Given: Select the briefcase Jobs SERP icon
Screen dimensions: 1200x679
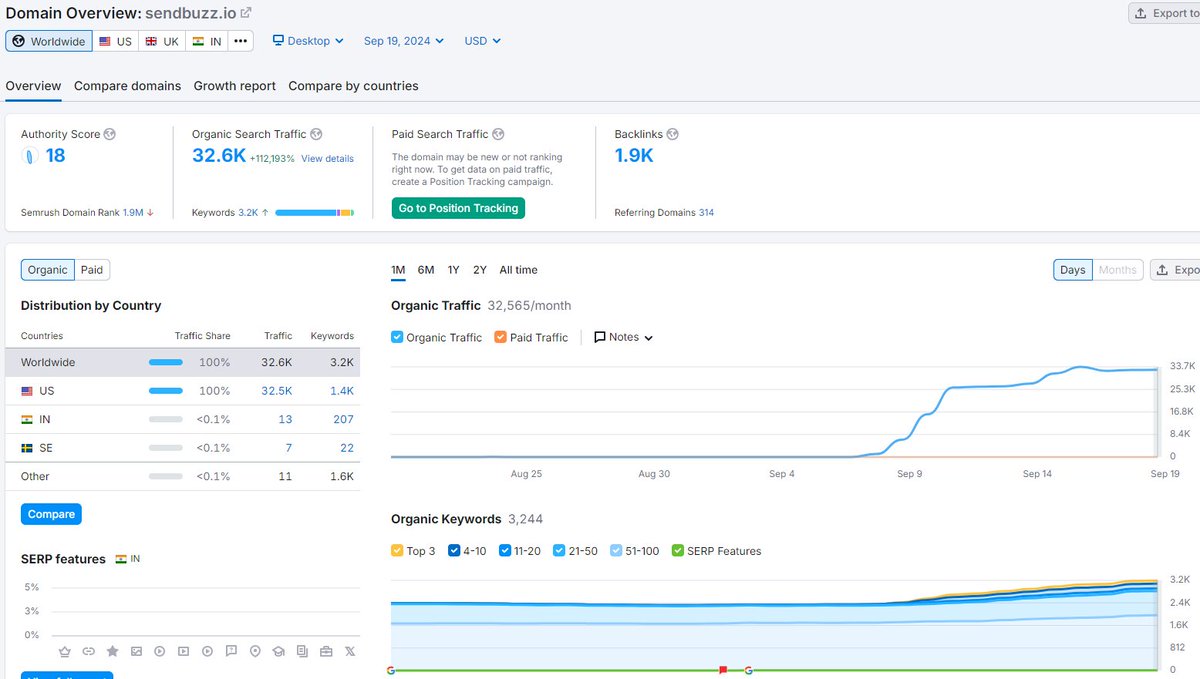Looking at the screenshot, I should click(x=326, y=651).
